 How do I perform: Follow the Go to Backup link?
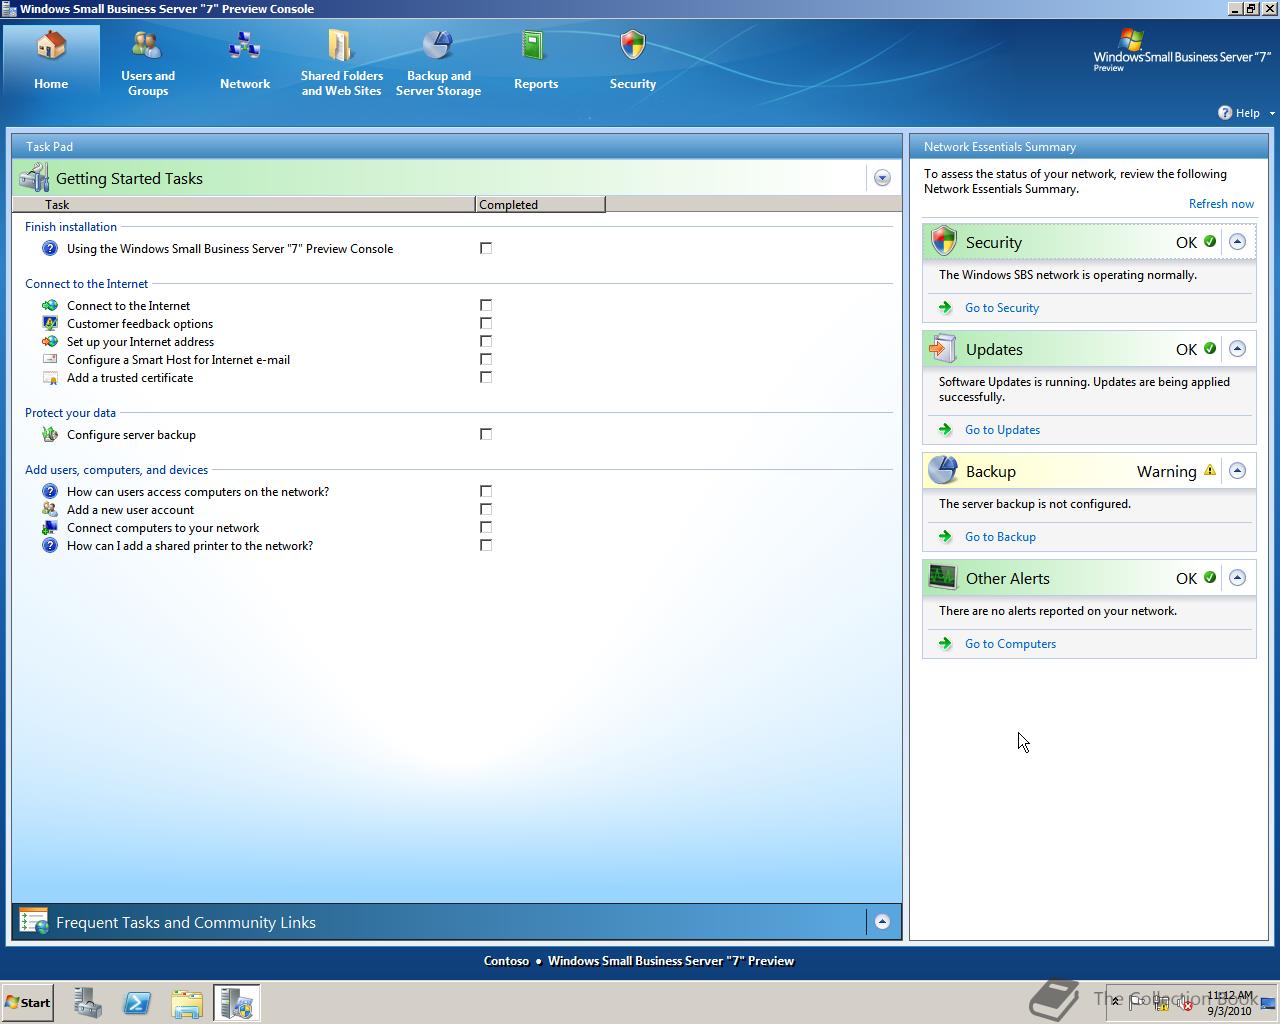tap(1000, 537)
